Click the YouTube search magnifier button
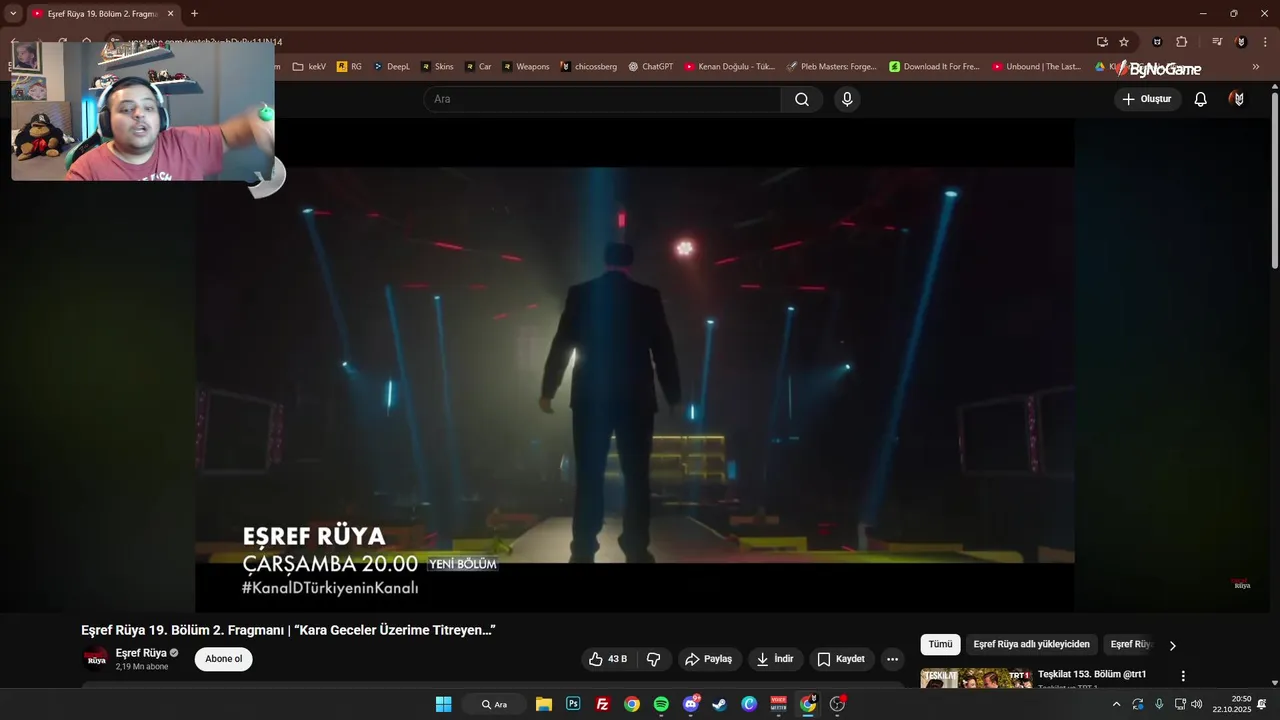The image size is (1280, 720). pos(802,99)
